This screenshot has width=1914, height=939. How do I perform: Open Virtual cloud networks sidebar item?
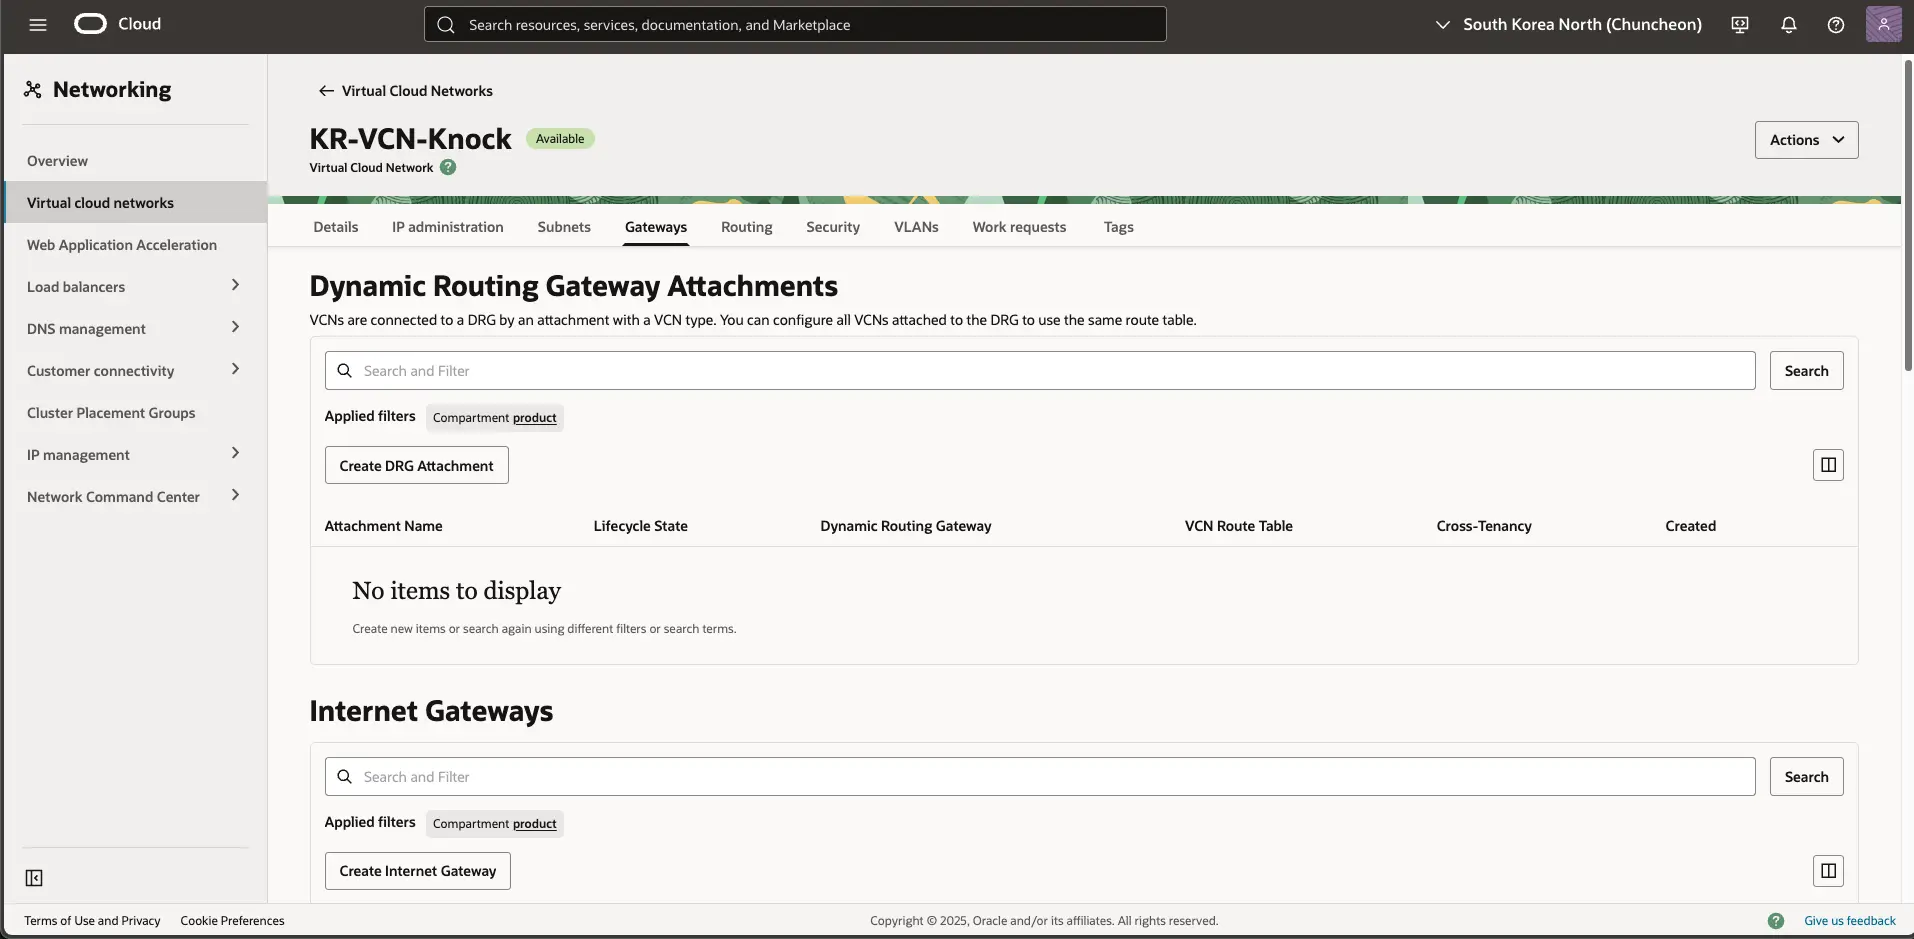pyautogui.click(x=135, y=202)
